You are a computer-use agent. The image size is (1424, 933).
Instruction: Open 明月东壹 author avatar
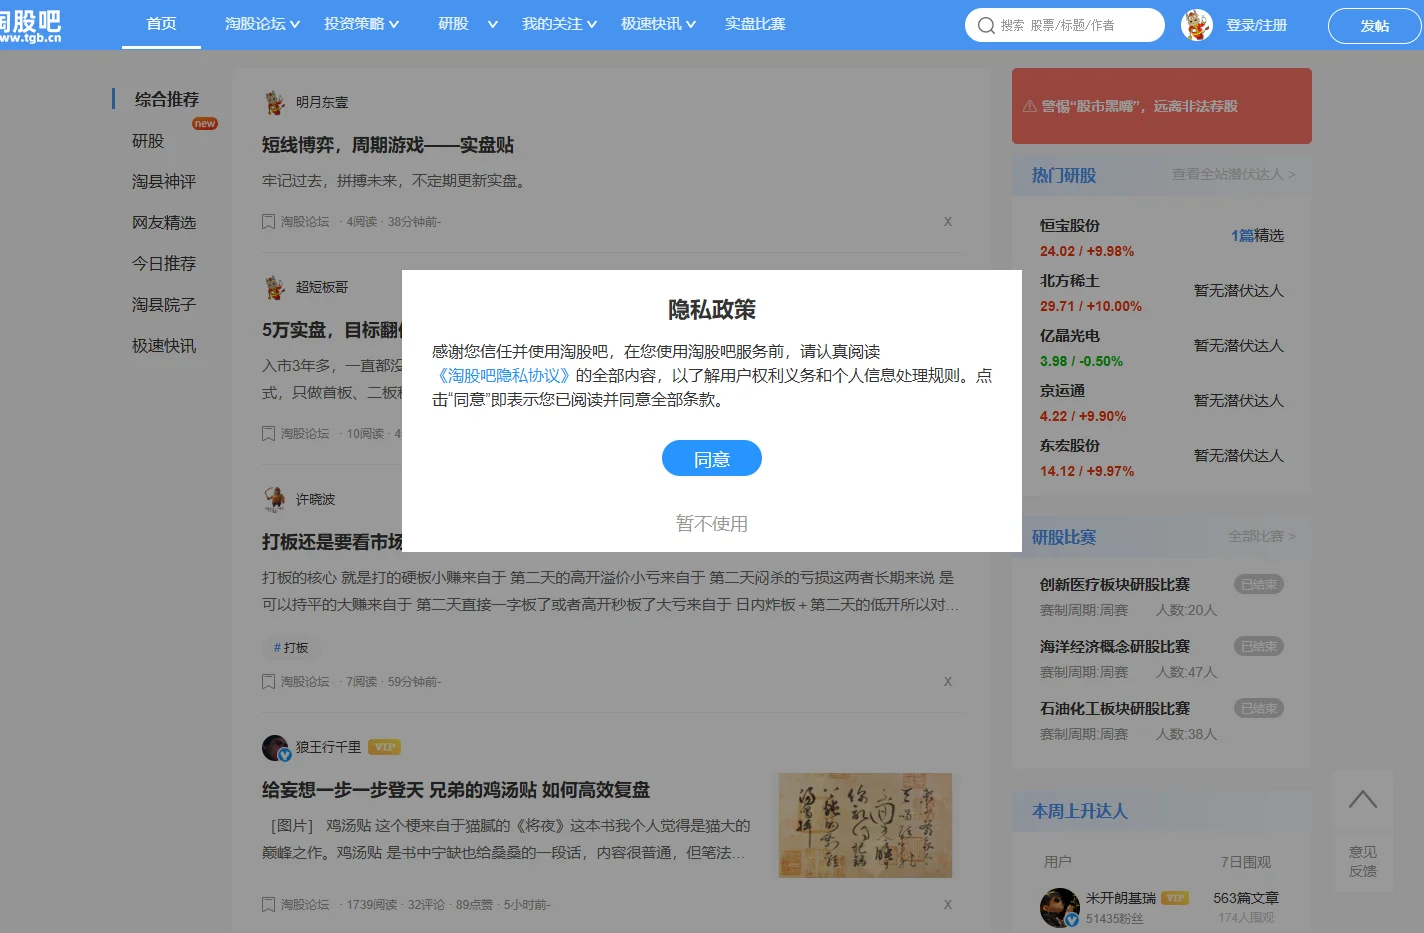click(274, 102)
